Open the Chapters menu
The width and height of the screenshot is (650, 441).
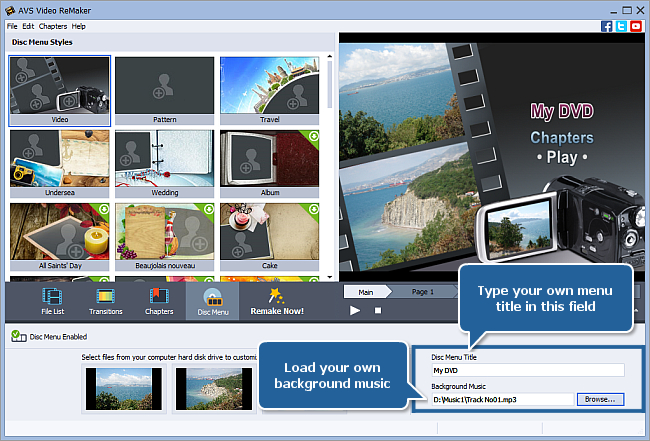coord(53,26)
